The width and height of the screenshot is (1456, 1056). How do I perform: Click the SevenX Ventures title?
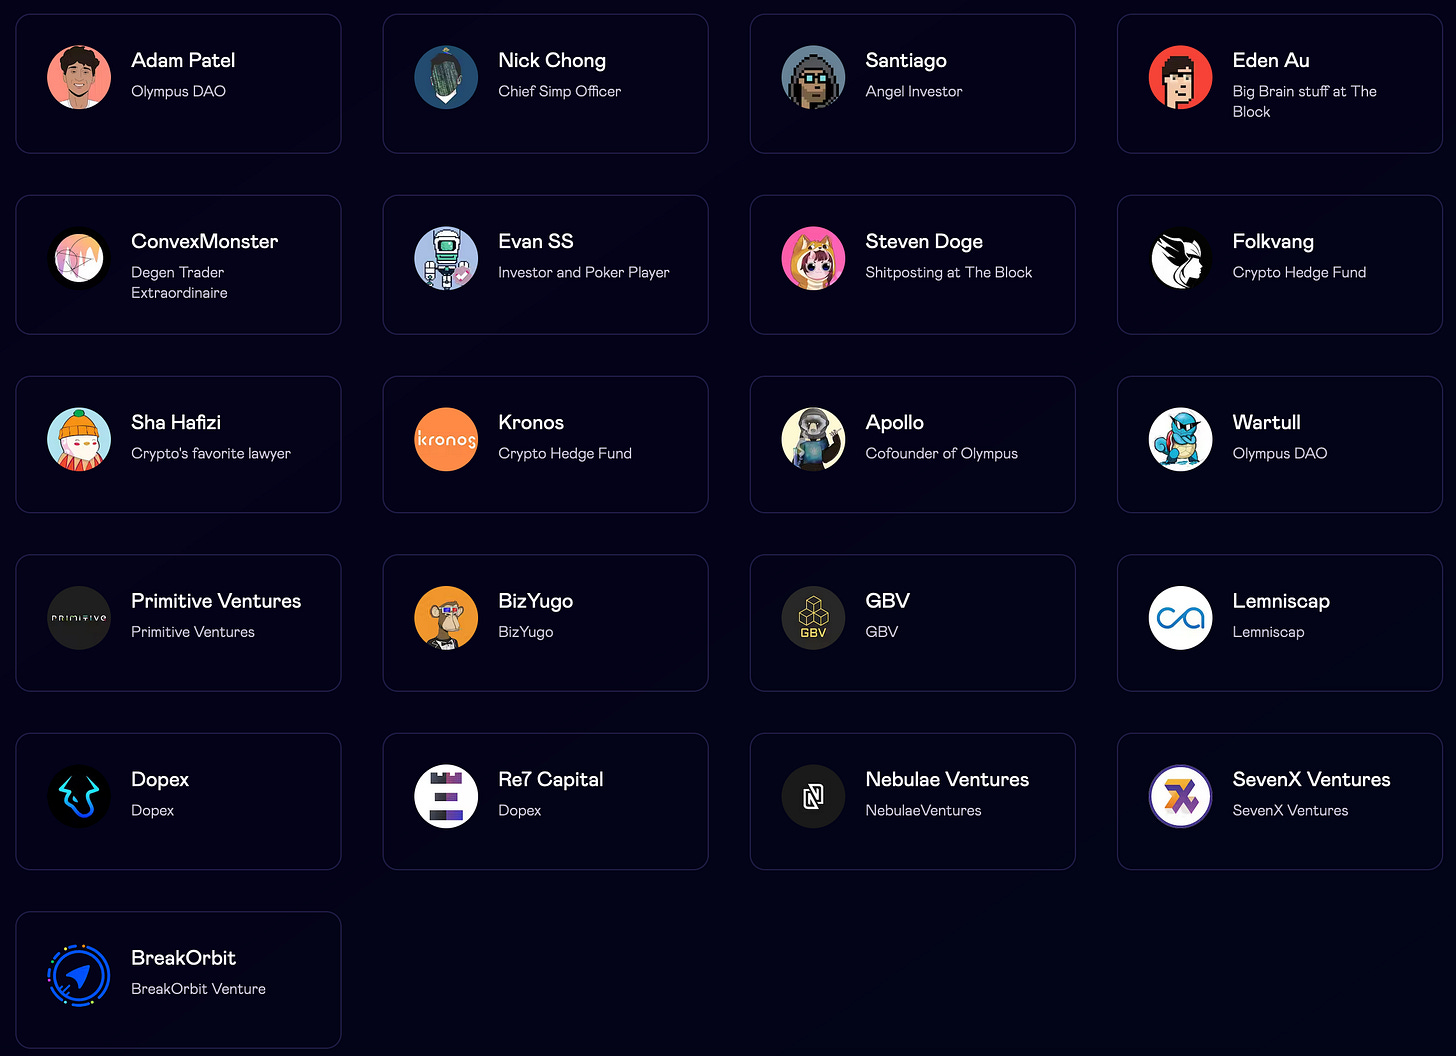[x=1311, y=779]
